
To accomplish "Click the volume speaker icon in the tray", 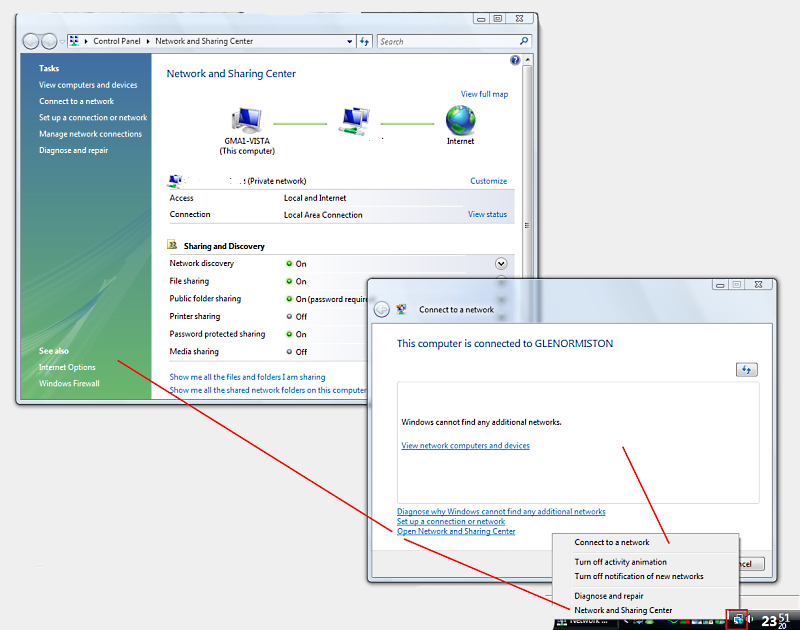I will click(752, 618).
